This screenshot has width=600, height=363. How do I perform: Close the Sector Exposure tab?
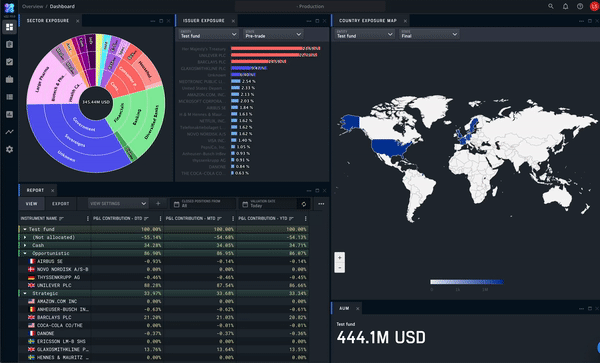tap(78, 21)
